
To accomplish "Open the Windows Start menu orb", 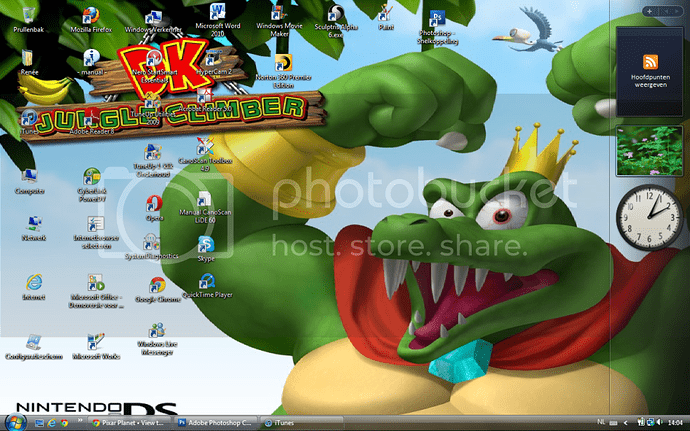I will 18,421.
